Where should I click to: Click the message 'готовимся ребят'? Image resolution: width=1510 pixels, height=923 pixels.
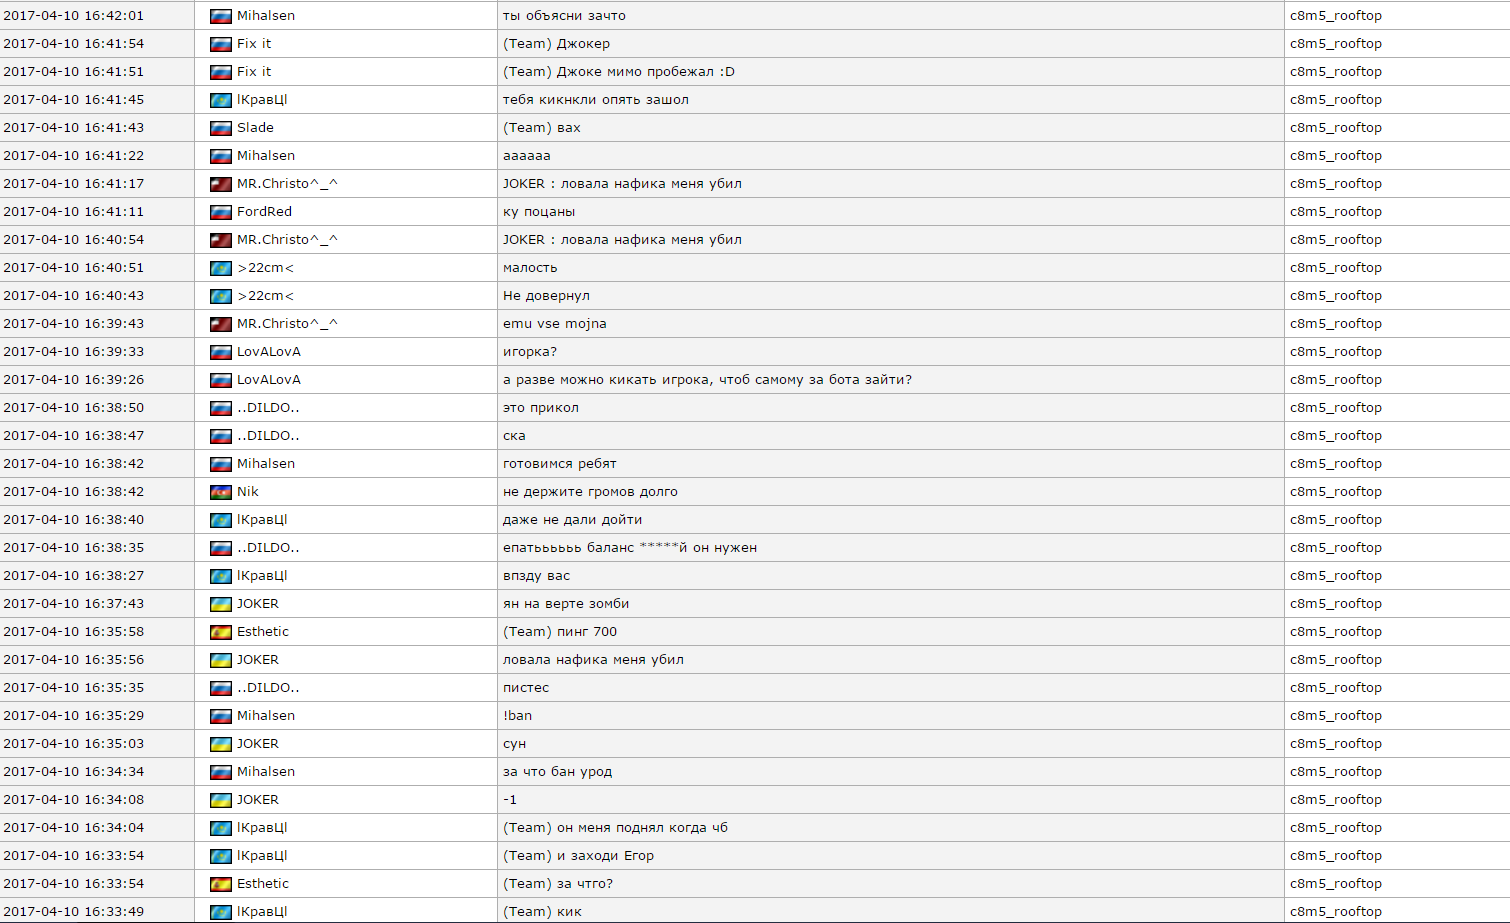pos(559,464)
